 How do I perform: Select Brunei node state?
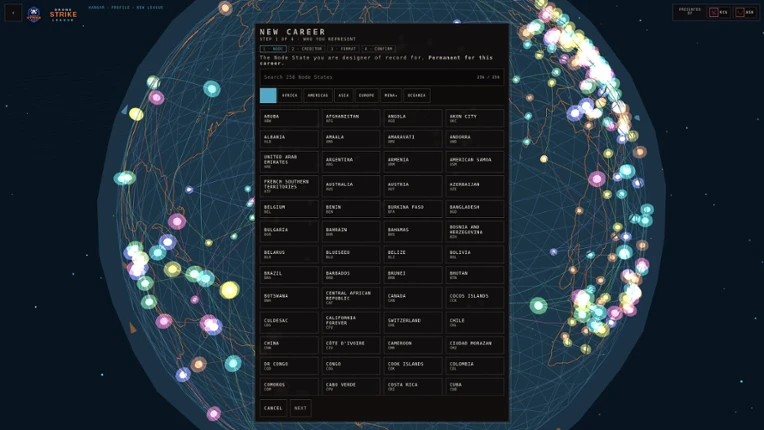(x=413, y=275)
